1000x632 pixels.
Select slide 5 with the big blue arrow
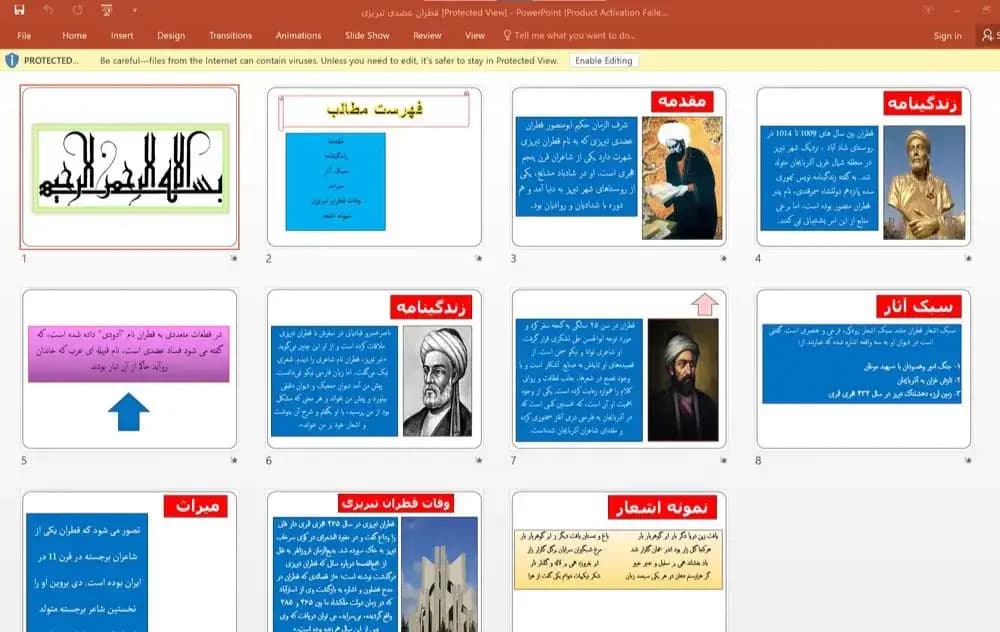pyautogui.click(x=129, y=369)
